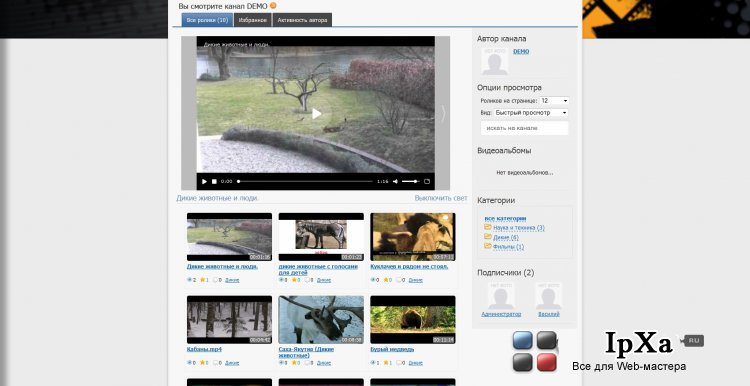Viewport: 750px width, 386px height.
Task: Adjust the video volume slider
Action: [410, 182]
